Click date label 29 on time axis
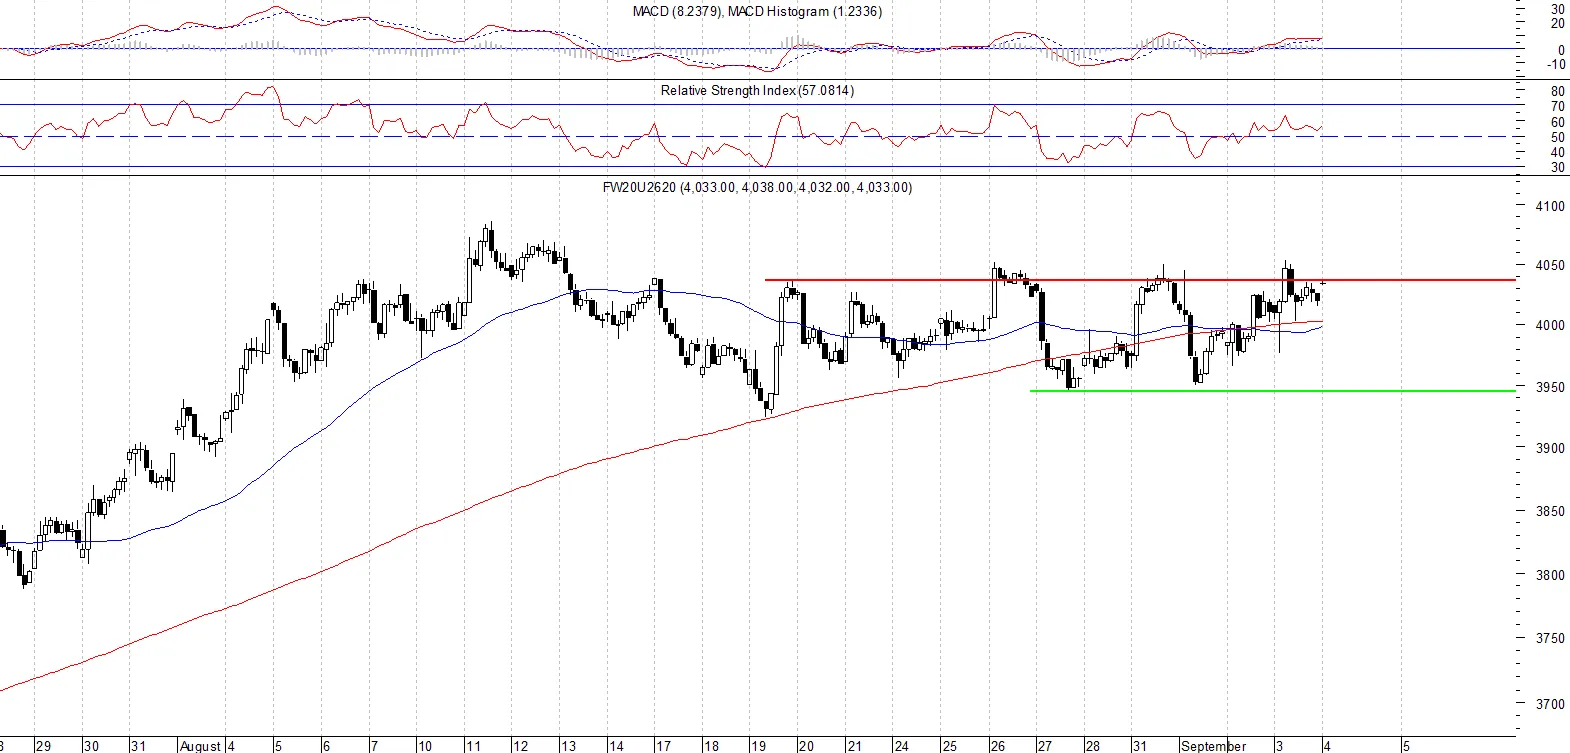This screenshot has height=753, width=1570. pyautogui.click(x=43, y=746)
